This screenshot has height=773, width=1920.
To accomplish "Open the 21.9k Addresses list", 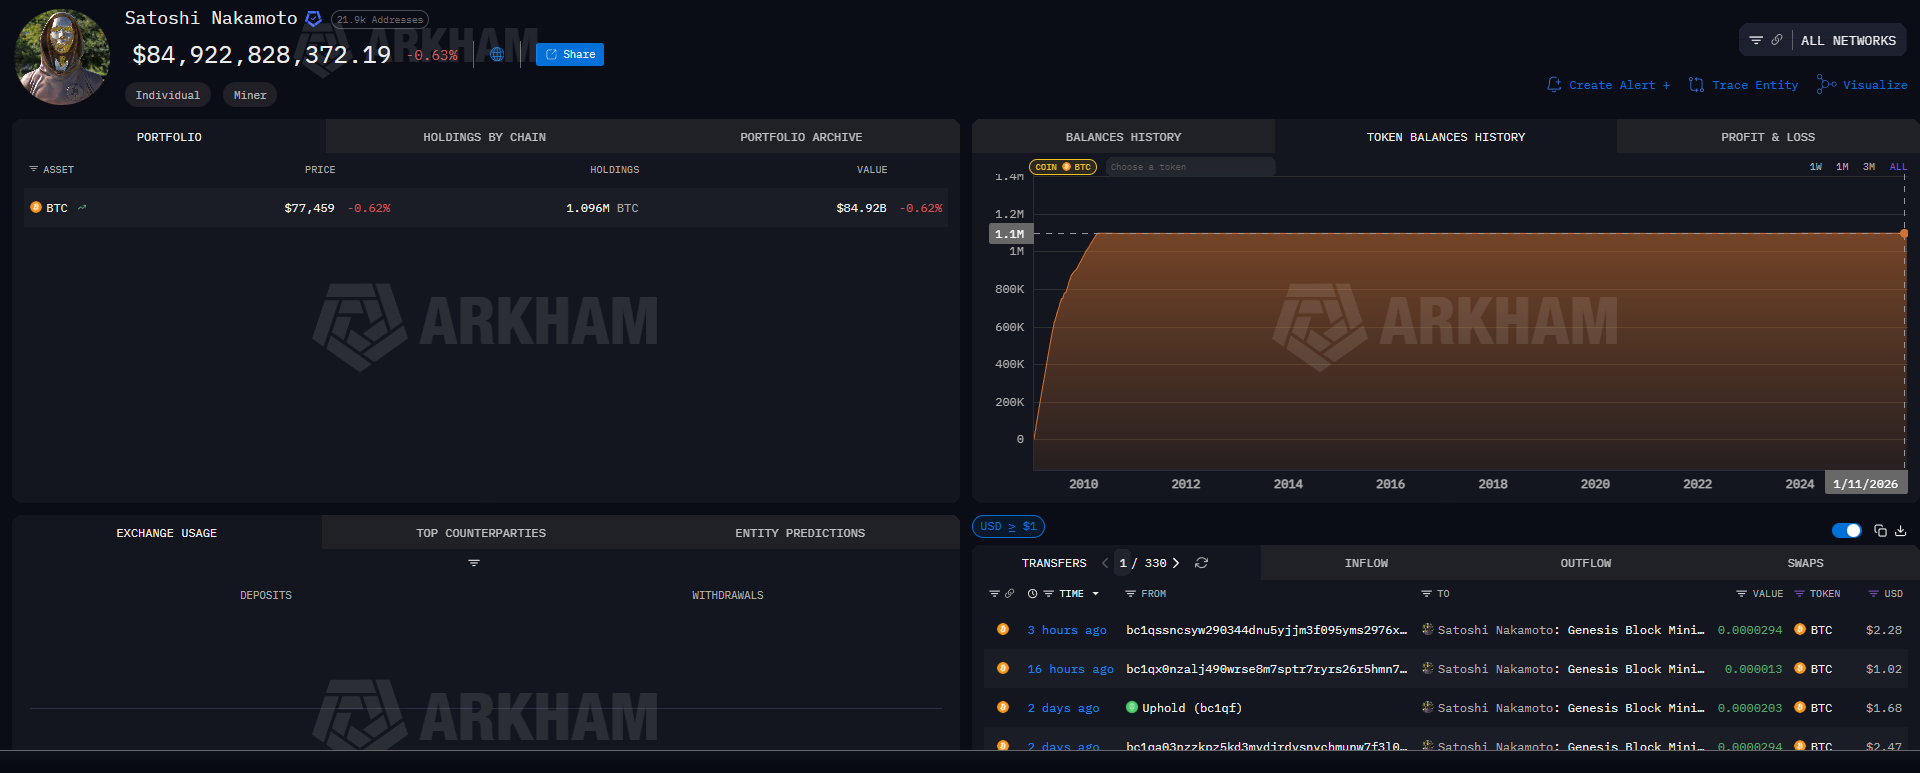I will pos(380,20).
